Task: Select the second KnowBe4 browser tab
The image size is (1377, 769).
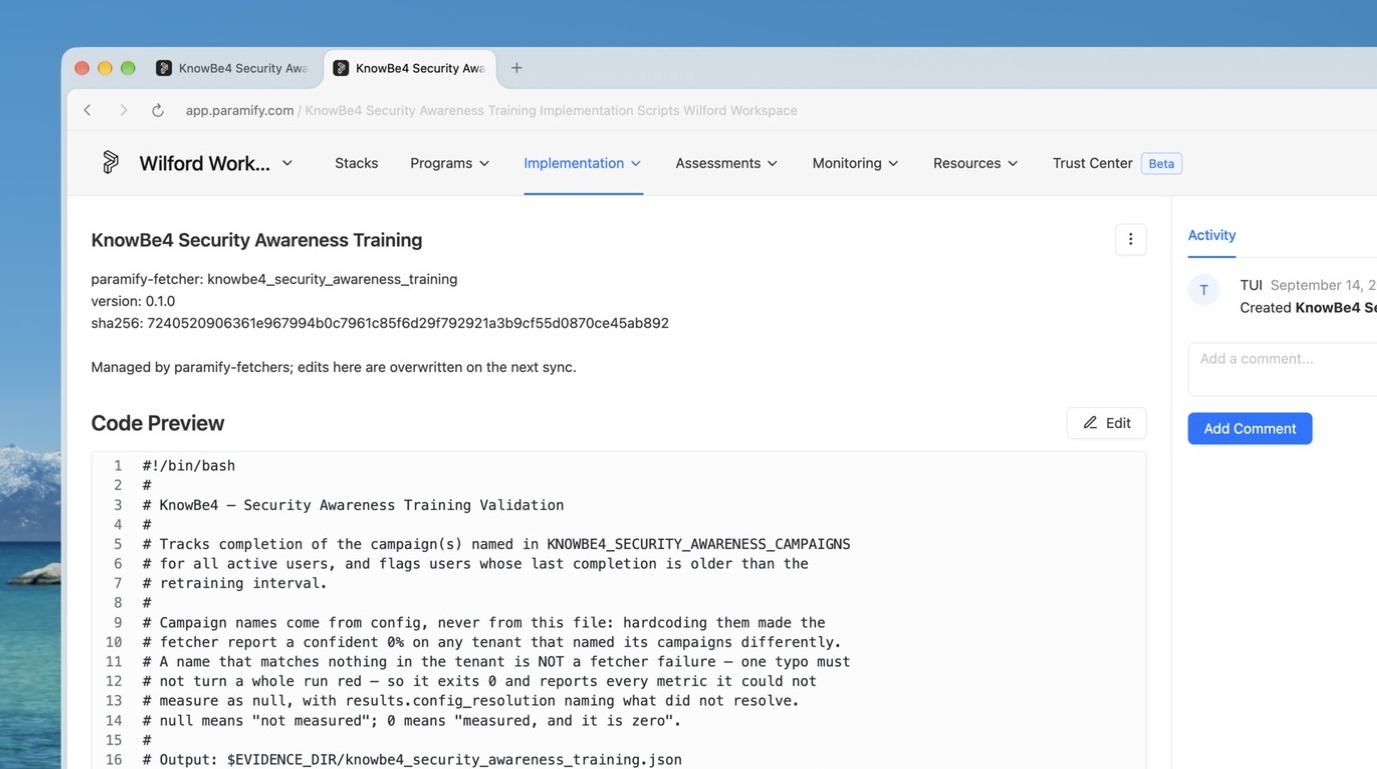Action: click(x=410, y=68)
